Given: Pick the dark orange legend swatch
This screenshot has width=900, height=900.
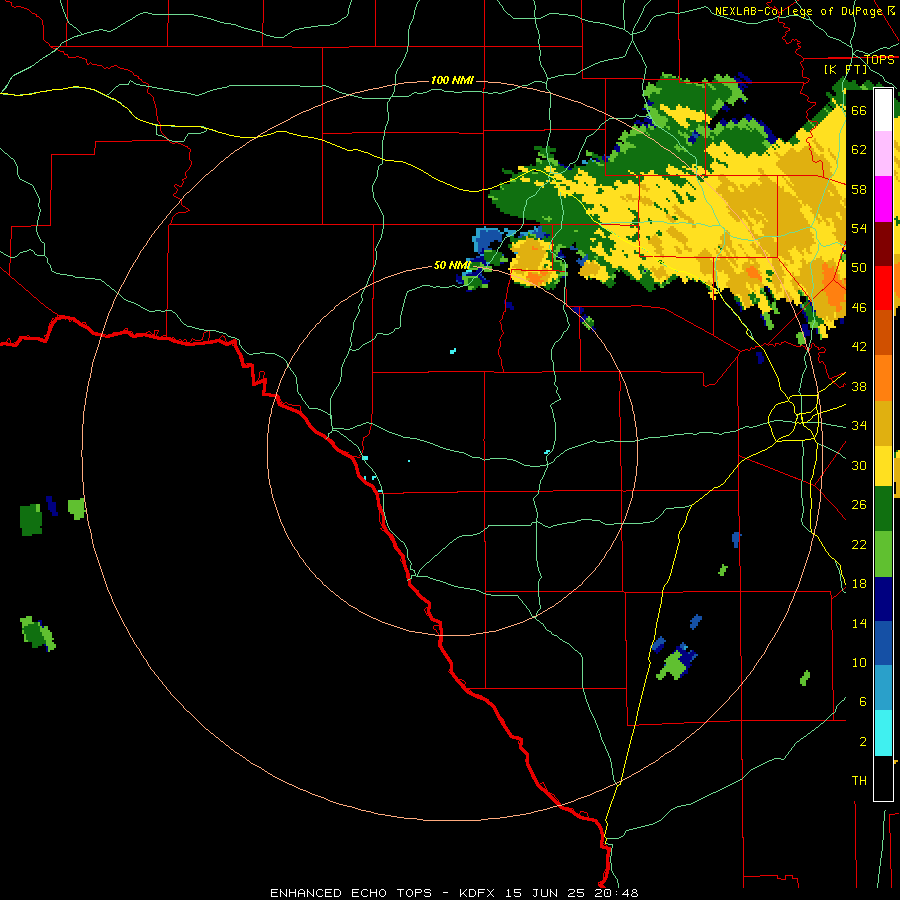Looking at the screenshot, I should click(883, 332).
